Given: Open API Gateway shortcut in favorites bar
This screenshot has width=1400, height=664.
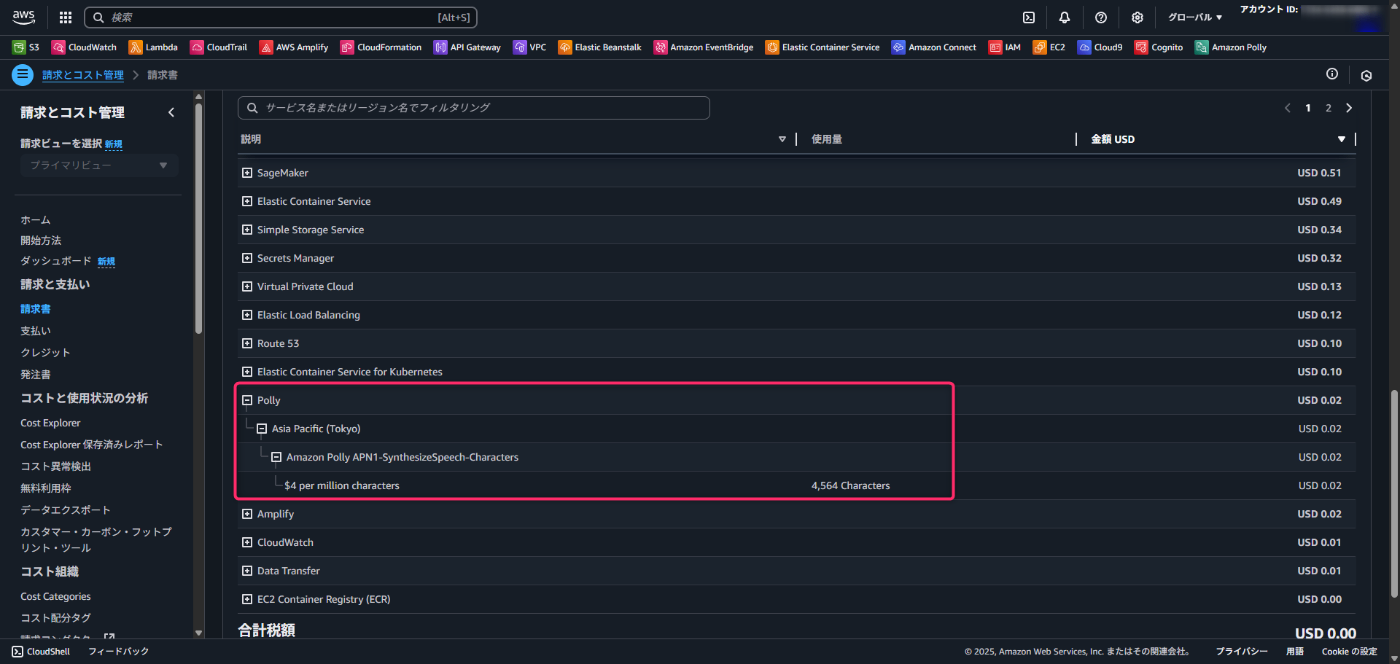Looking at the screenshot, I should pos(467,47).
